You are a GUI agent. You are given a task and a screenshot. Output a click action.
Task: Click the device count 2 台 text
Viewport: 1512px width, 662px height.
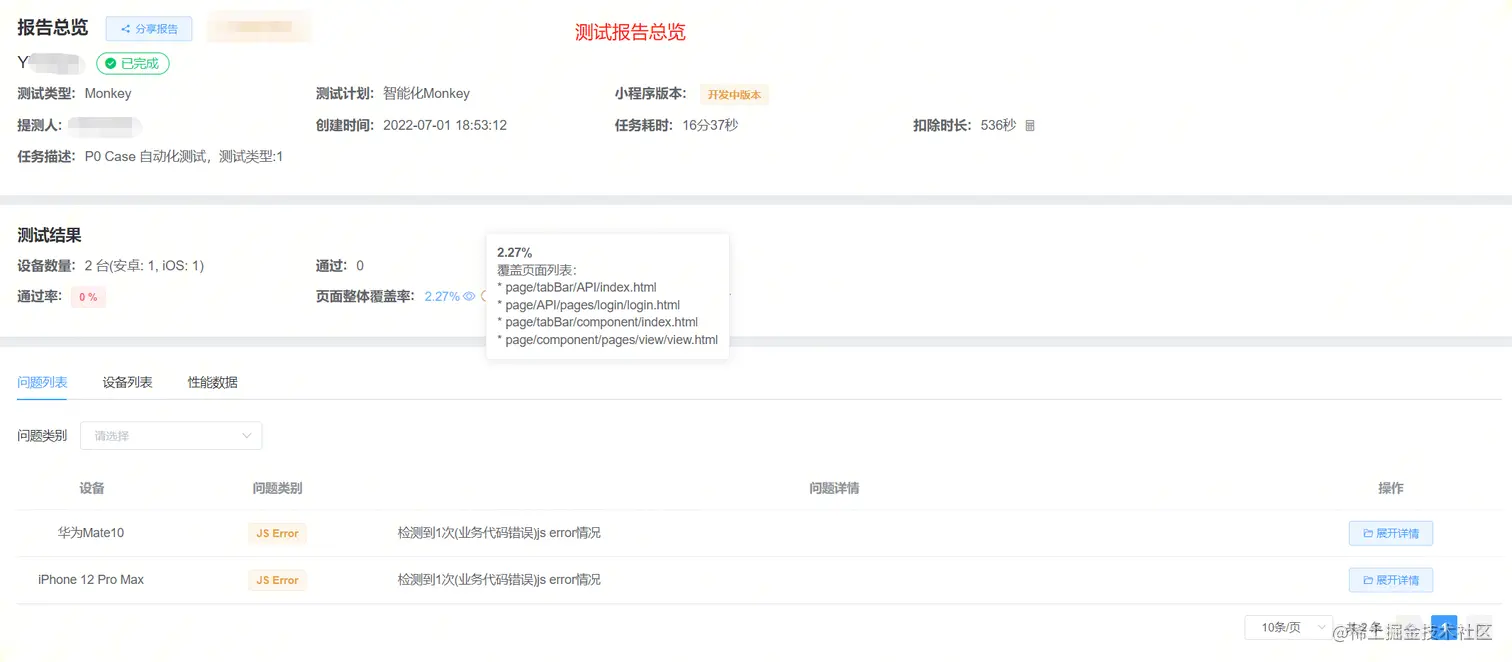(x=144, y=266)
